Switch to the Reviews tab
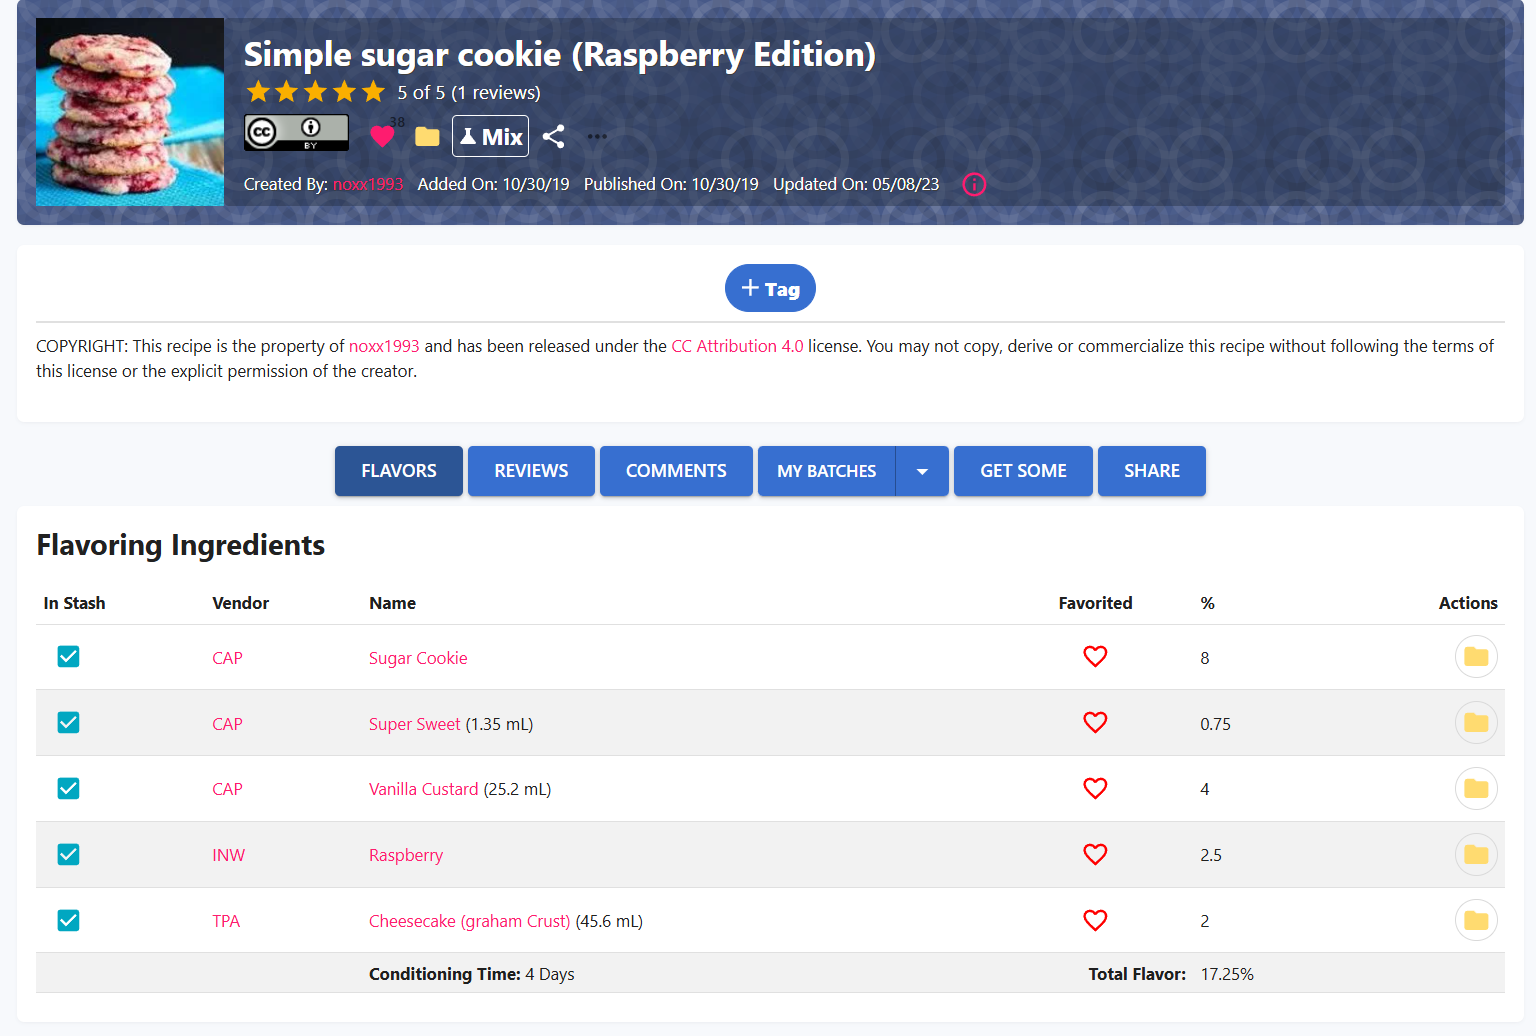Image resolution: width=1536 pixels, height=1036 pixels. click(531, 471)
